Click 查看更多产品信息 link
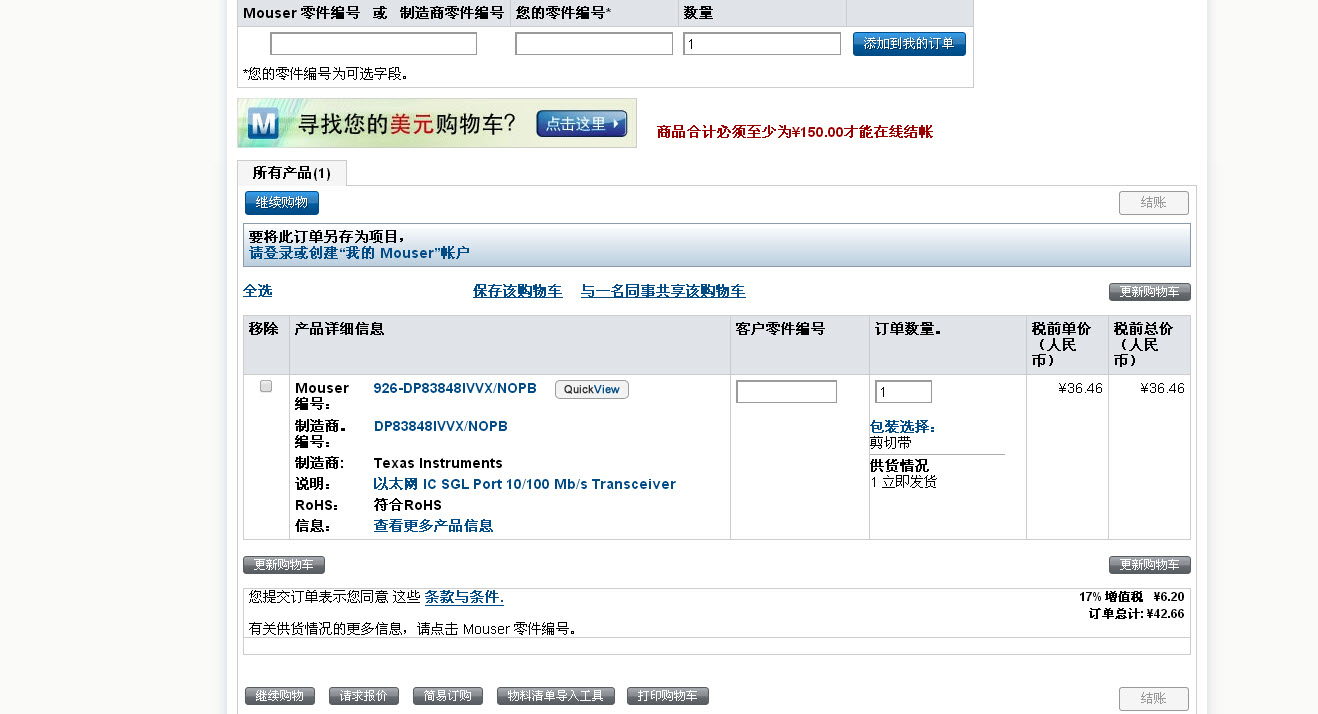1318x714 pixels. 433,526
